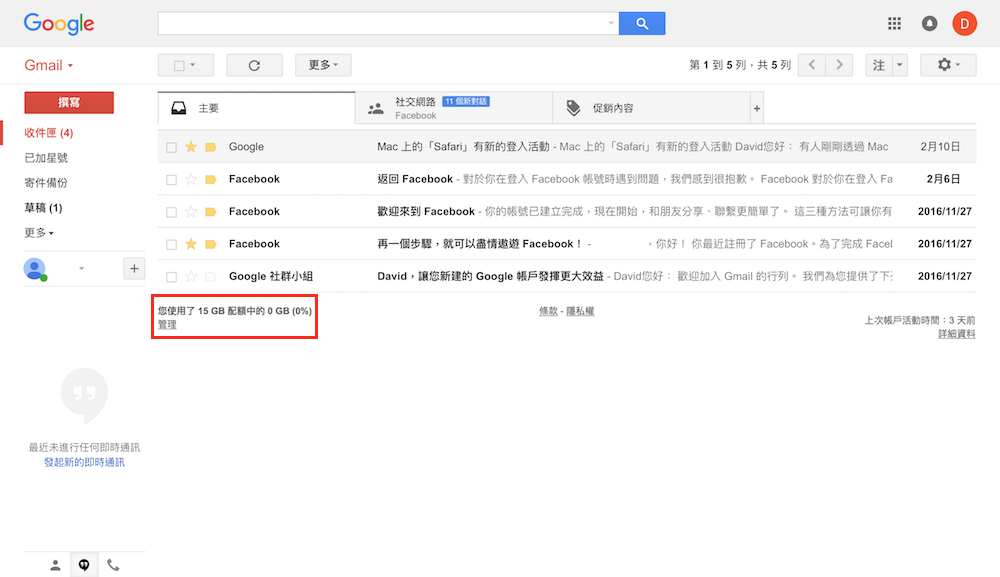Click the Google logo
This screenshot has height=577, width=1000.
tap(59, 24)
